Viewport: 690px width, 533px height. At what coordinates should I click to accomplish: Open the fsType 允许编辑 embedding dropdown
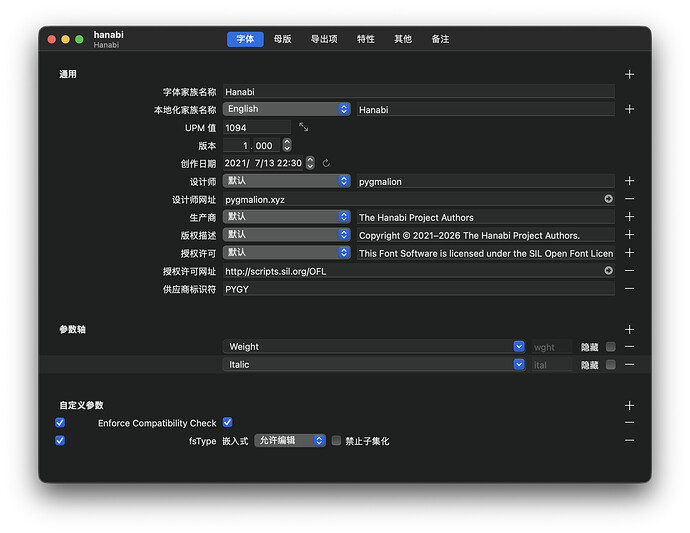pos(290,441)
